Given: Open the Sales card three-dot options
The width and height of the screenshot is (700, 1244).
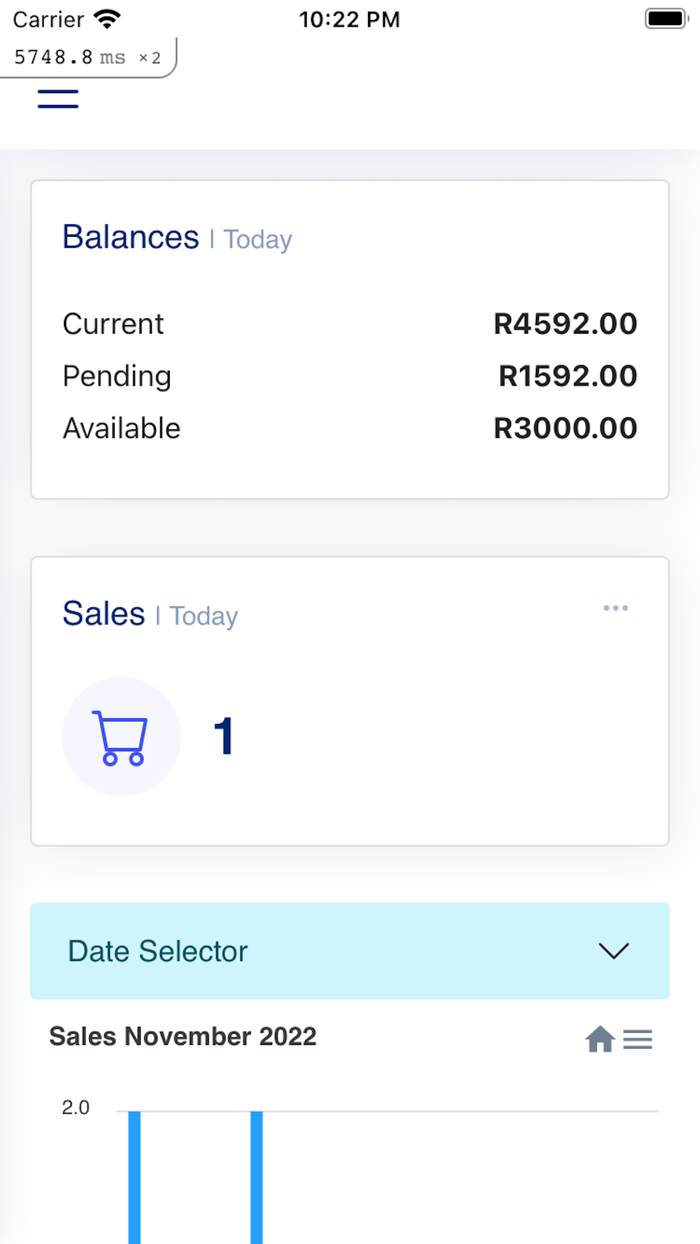Looking at the screenshot, I should tap(615, 608).
